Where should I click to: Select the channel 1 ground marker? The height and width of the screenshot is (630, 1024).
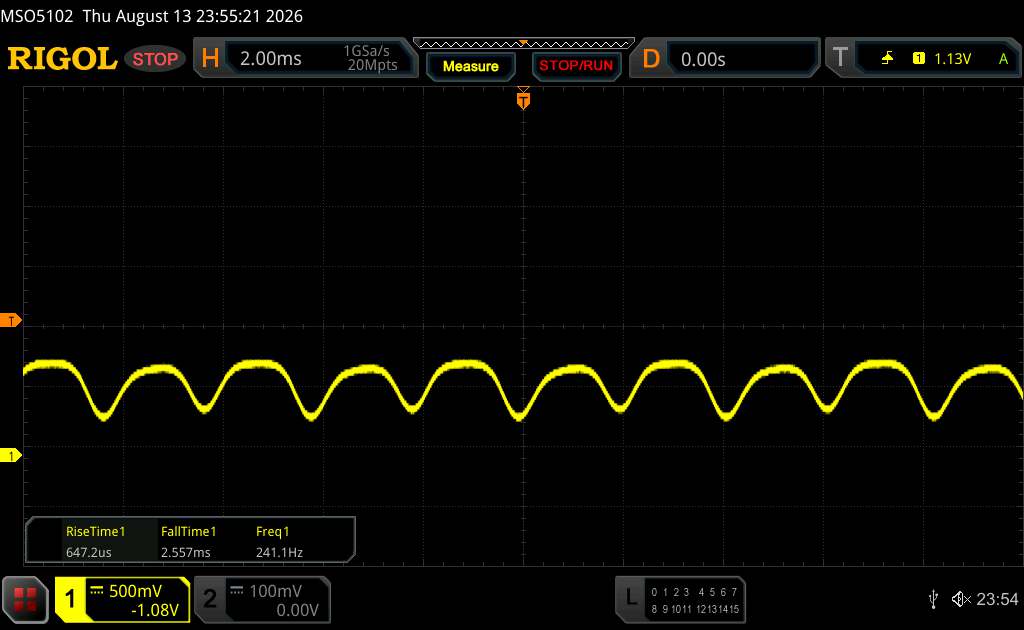(10, 455)
